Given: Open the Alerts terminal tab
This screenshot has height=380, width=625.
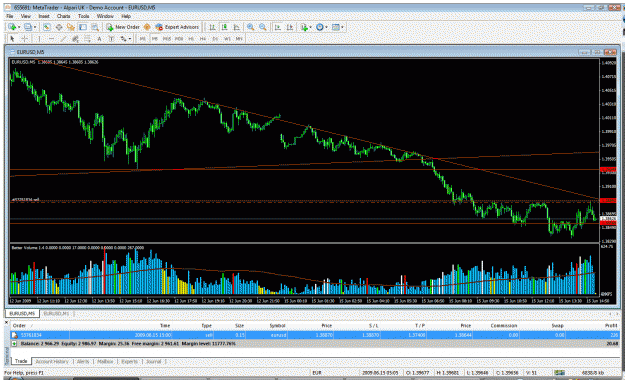Looking at the screenshot, I should pyautogui.click(x=83, y=361).
